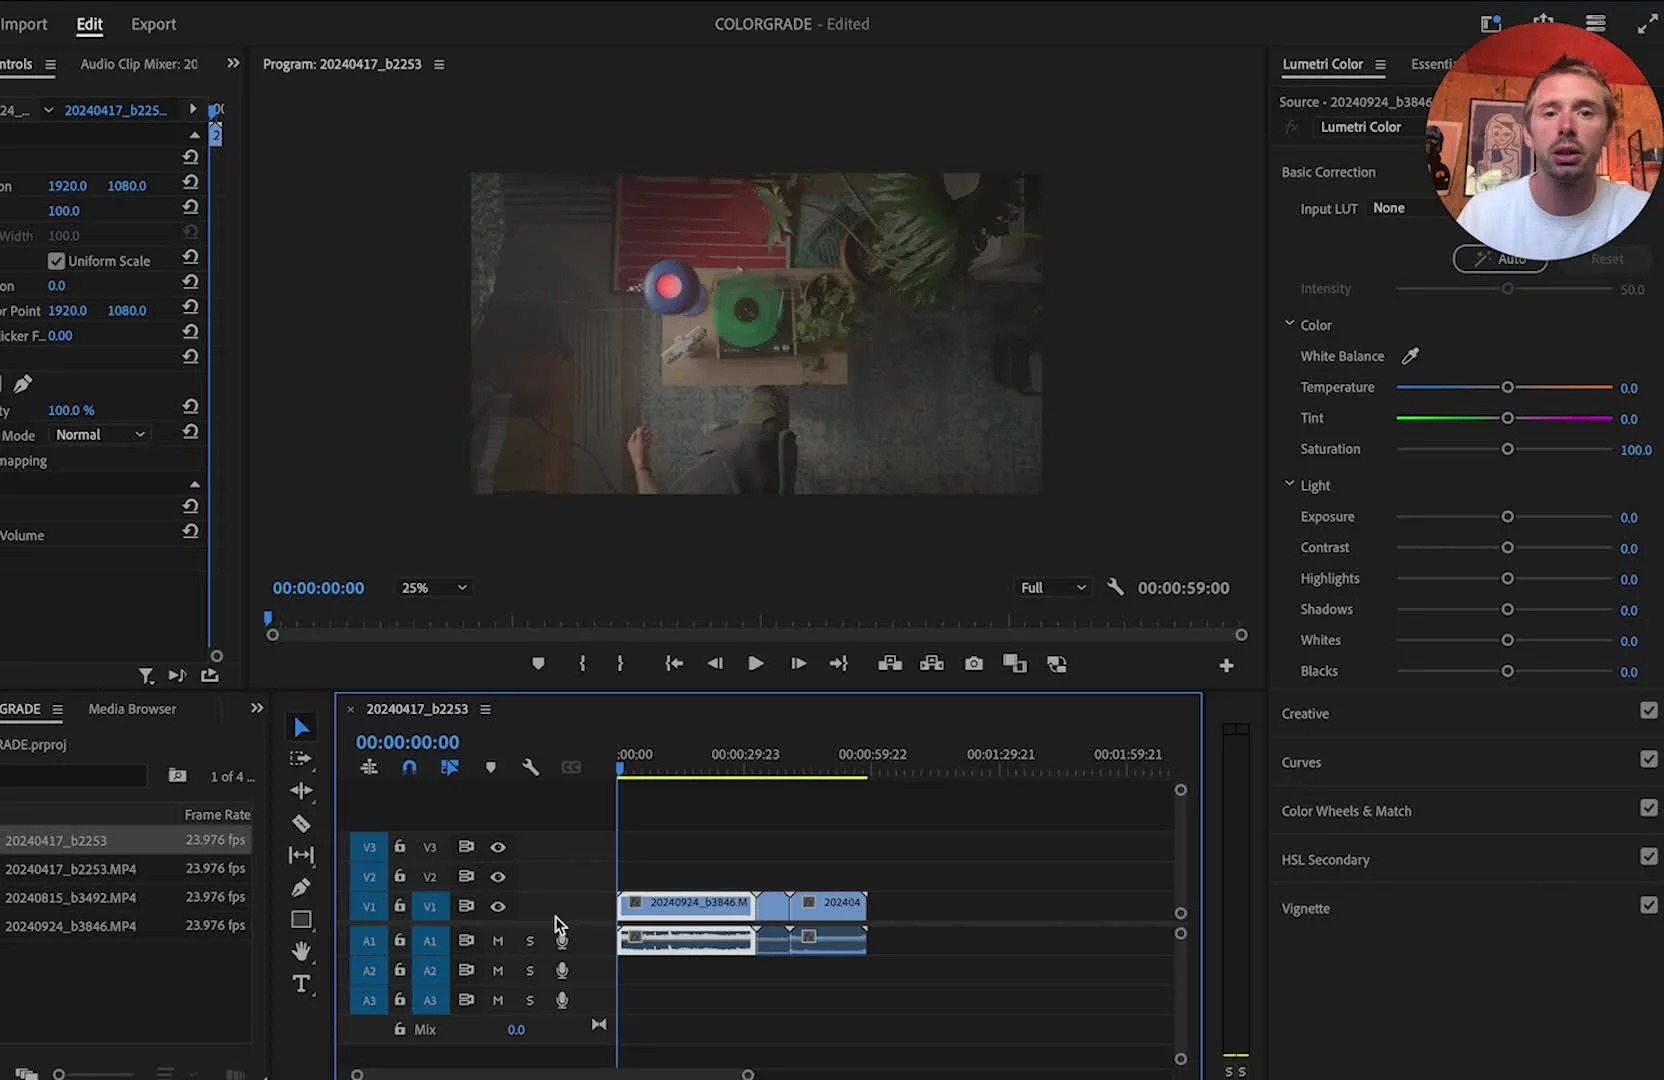Disable the Creative section checkbox
This screenshot has height=1080, width=1664.
point(1649,710)
